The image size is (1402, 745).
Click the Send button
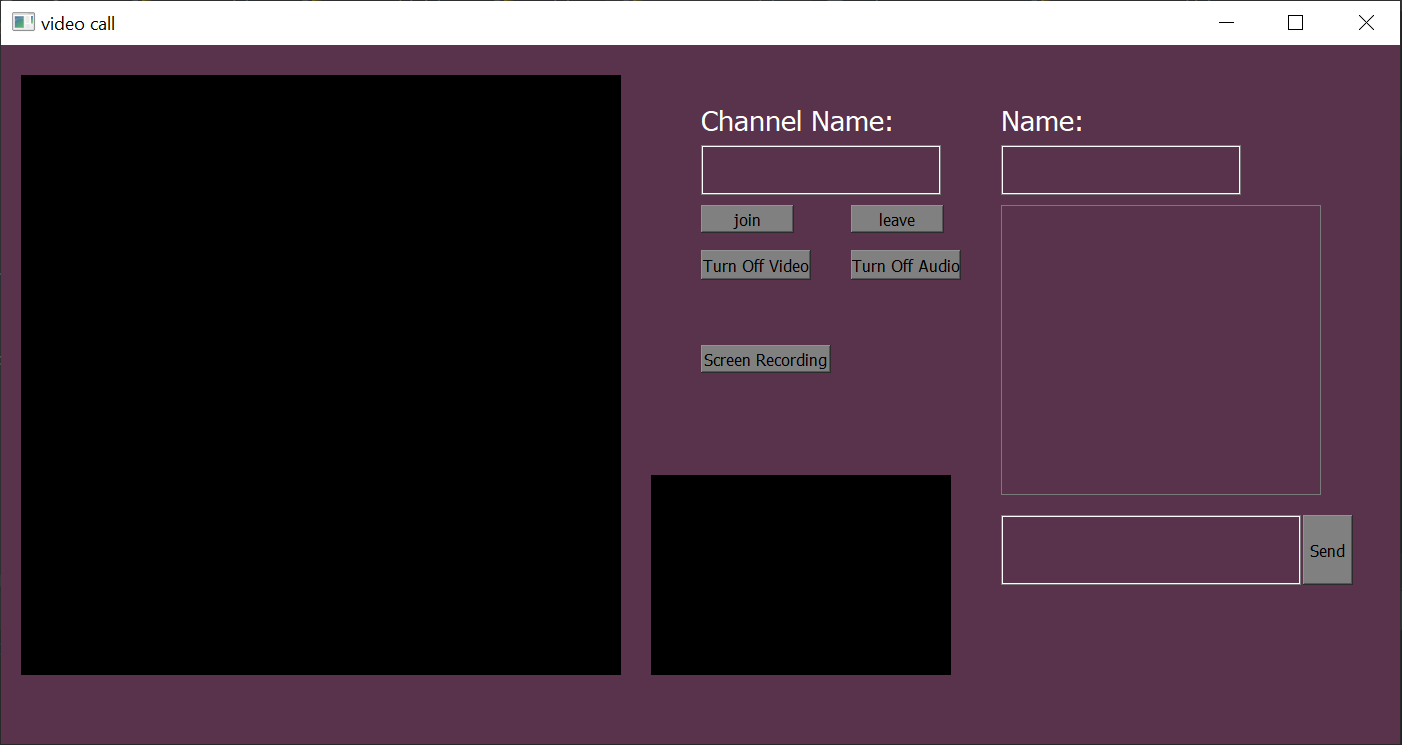click(x=1326, y=549)
